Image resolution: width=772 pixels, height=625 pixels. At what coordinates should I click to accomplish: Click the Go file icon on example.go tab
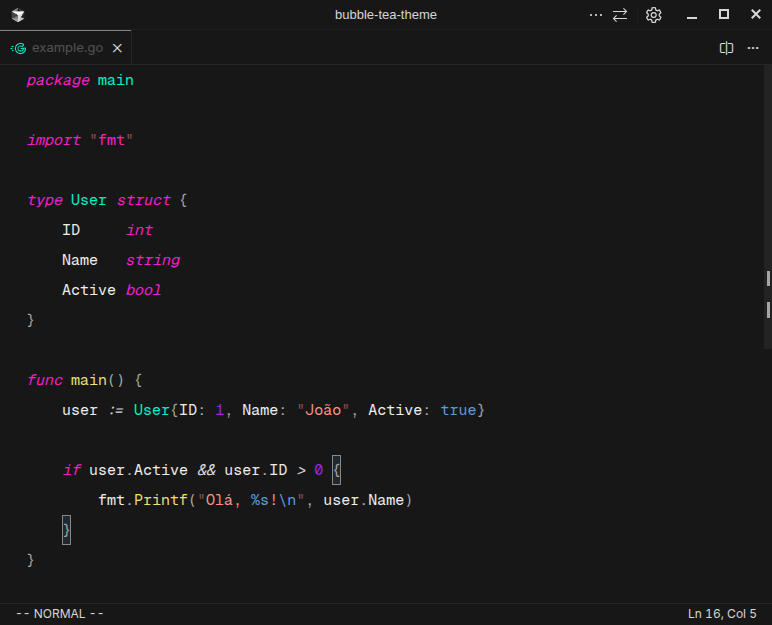point(19,48)
